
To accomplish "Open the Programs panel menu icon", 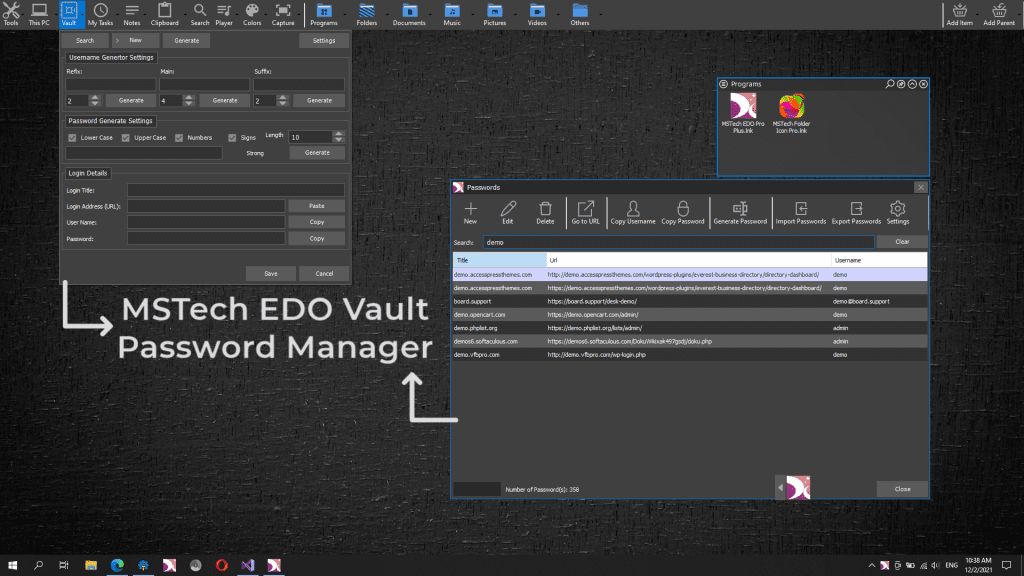I will (900, 85).
